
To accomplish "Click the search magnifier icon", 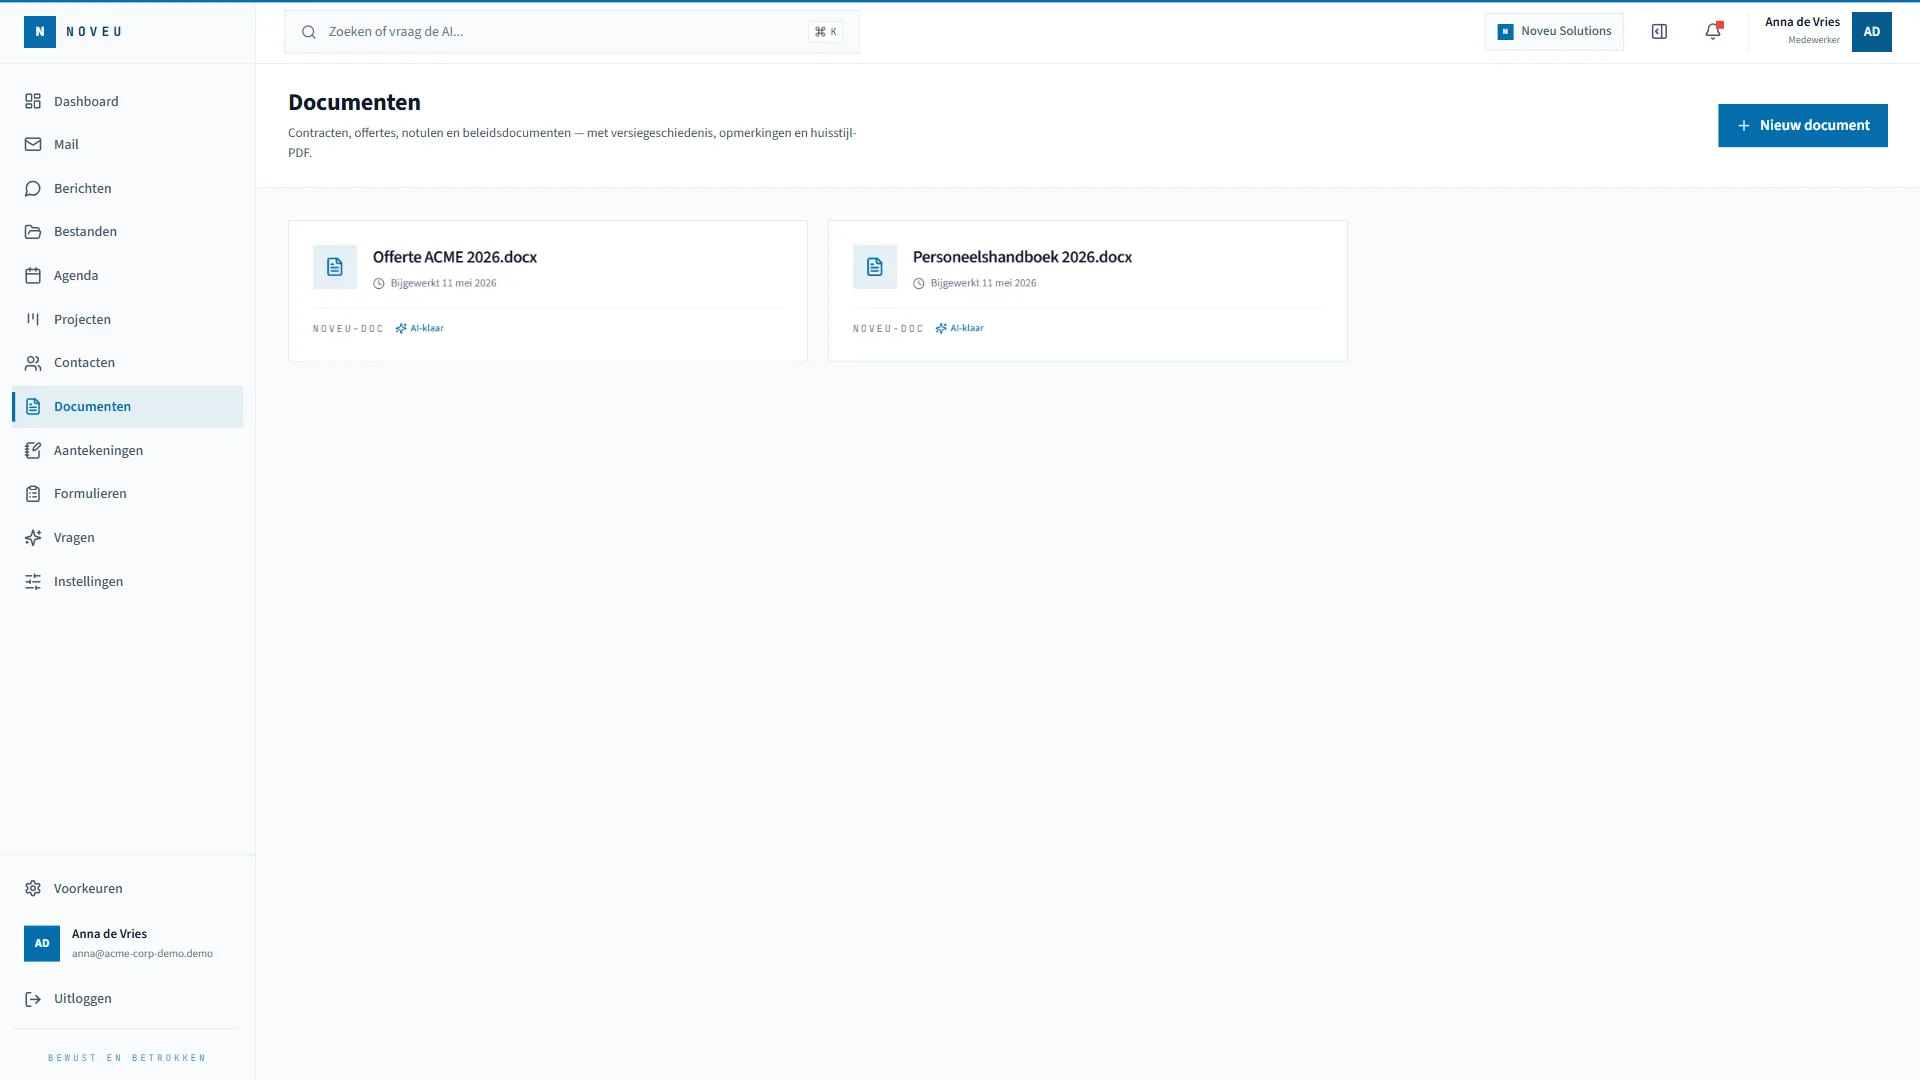I will pos(309,32).
